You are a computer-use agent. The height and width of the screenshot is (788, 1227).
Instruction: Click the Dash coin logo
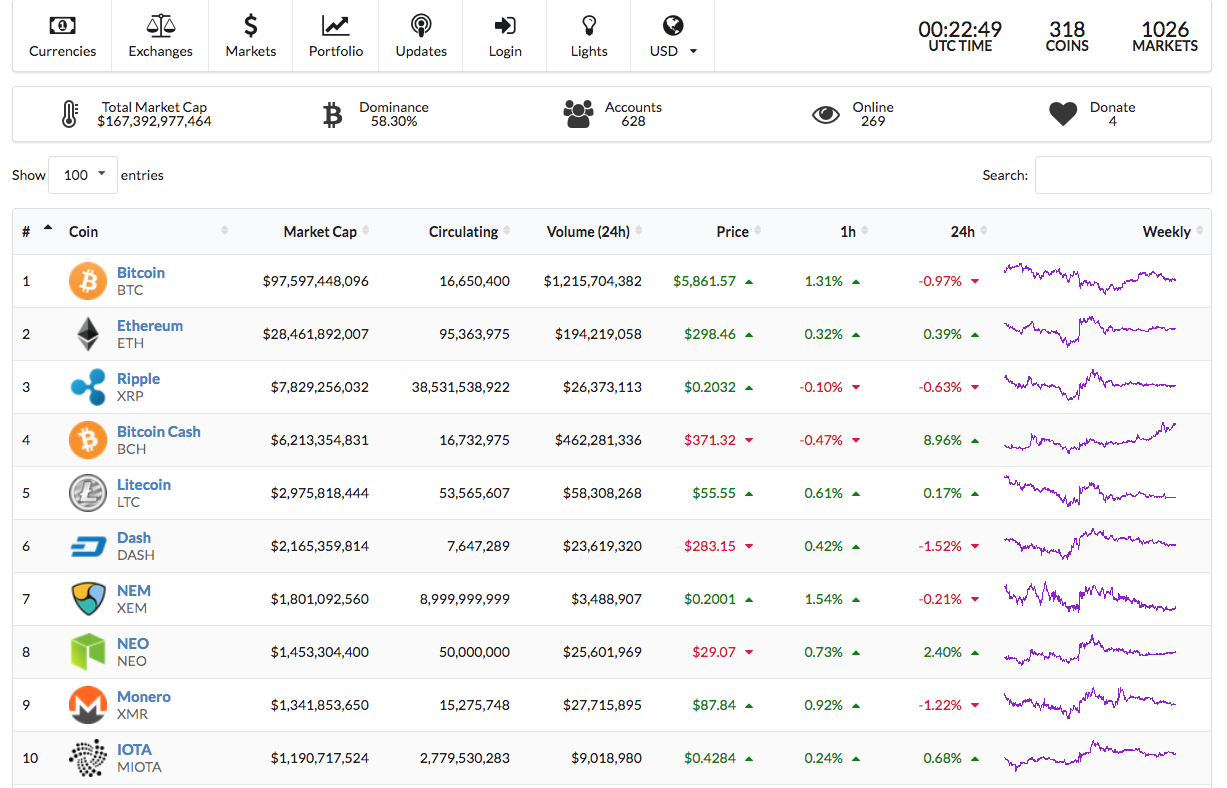pyautogui.click(x=88, y=546)
